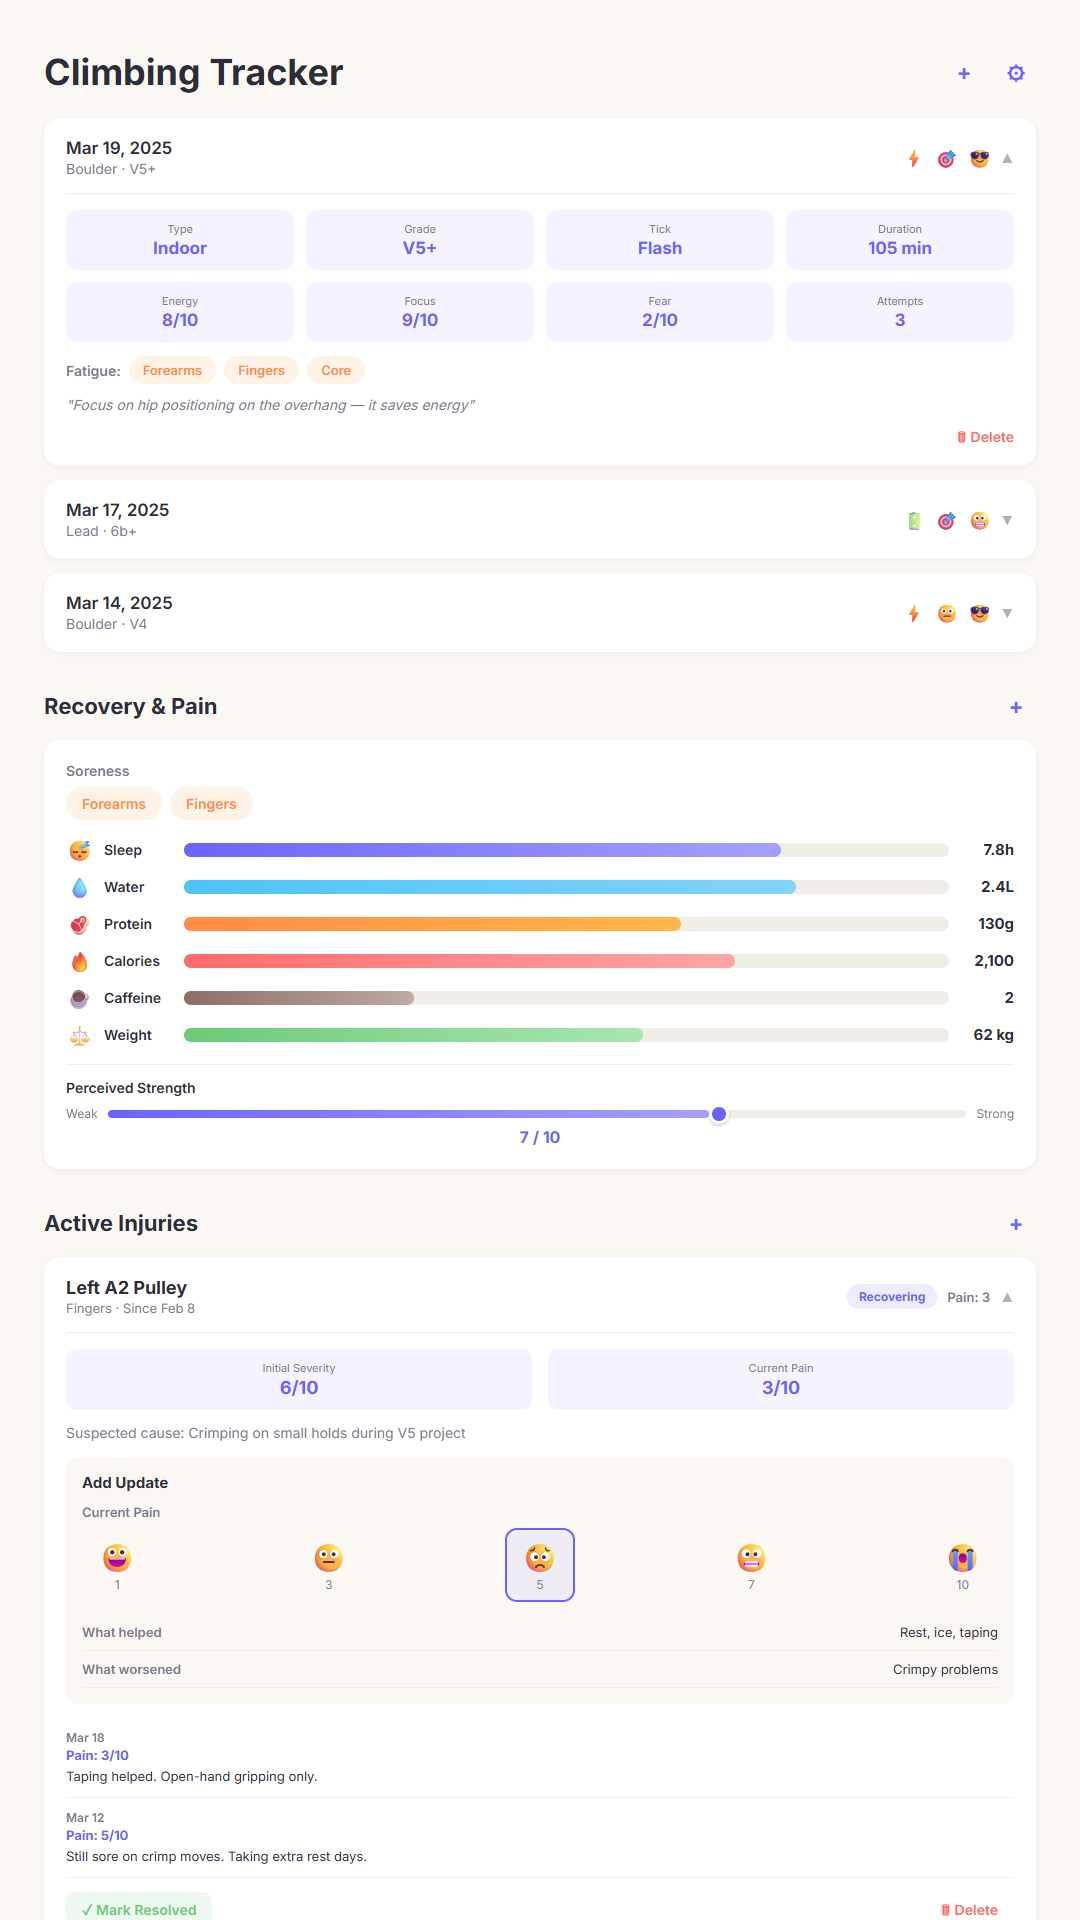This screenshot has height=1920, width=1080.
Task: Edit the What worsened field
Action: pos(540,1669)
